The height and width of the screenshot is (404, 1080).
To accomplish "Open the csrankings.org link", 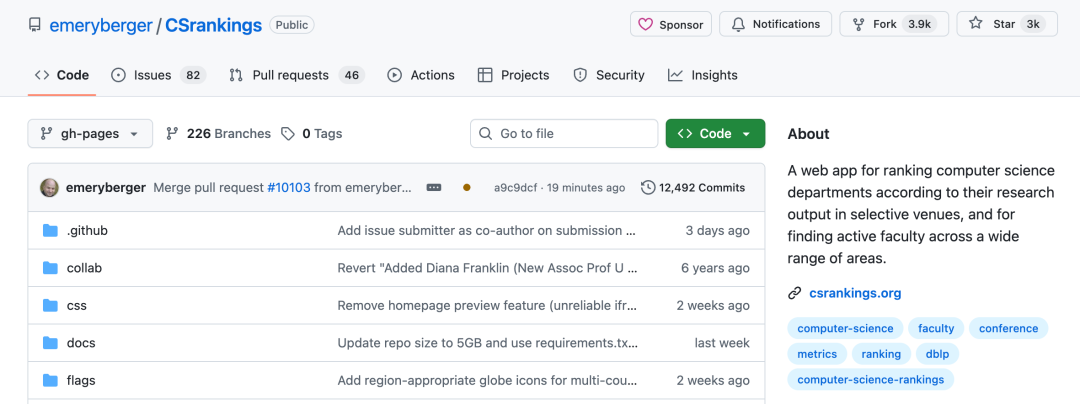I will point(855,293).
